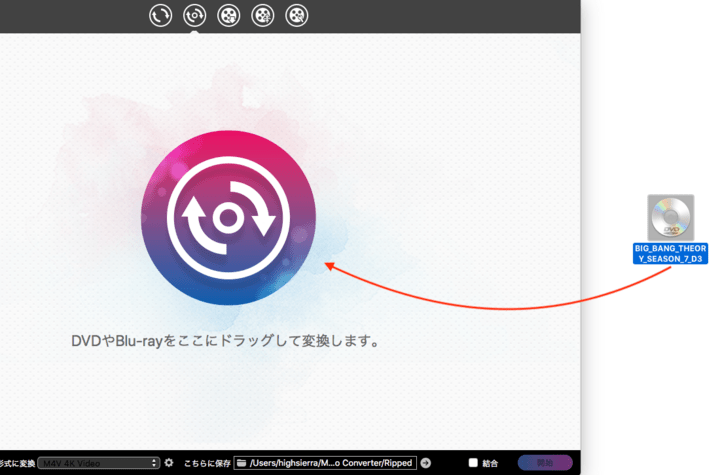
Task: Open the film reel editor tab icon
Action: (x=263, y=14)
